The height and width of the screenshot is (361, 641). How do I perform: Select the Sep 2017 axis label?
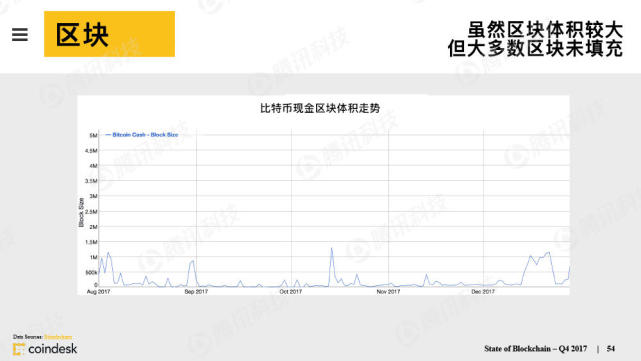click(196, 291)
